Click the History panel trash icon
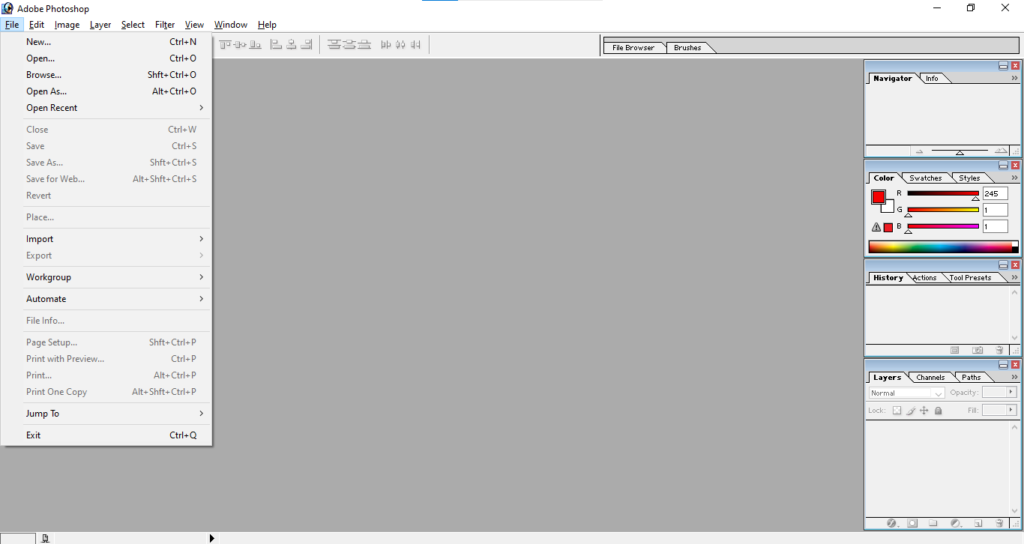 999,350
